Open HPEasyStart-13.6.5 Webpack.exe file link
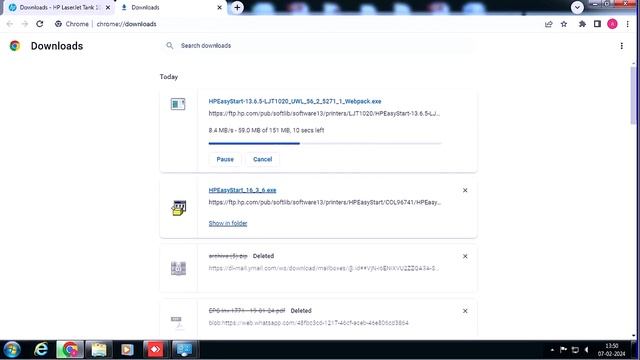 tap(295, 101)
